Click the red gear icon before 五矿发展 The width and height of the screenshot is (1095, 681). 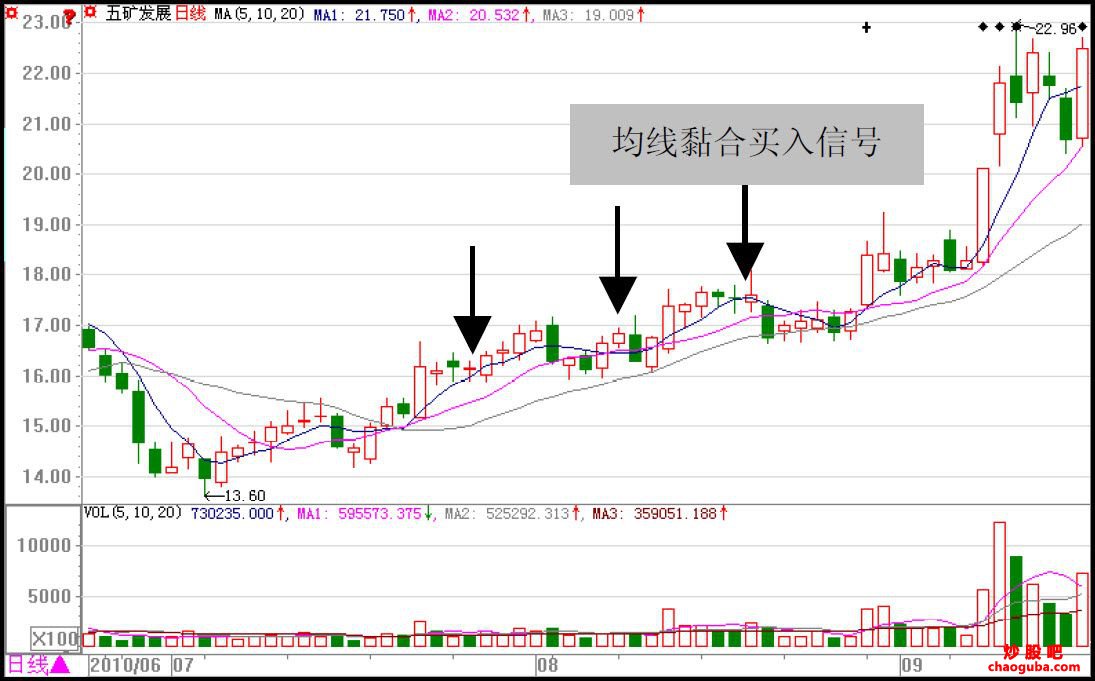[88, 13]
